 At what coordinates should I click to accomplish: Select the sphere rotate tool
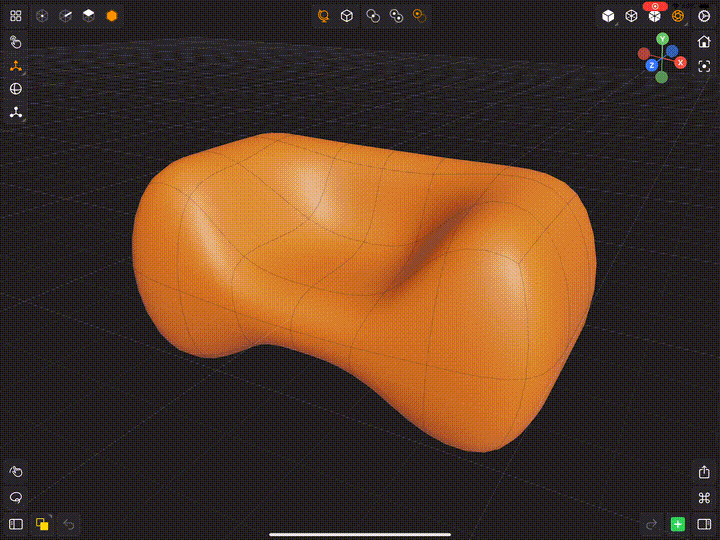coord(16,89)
